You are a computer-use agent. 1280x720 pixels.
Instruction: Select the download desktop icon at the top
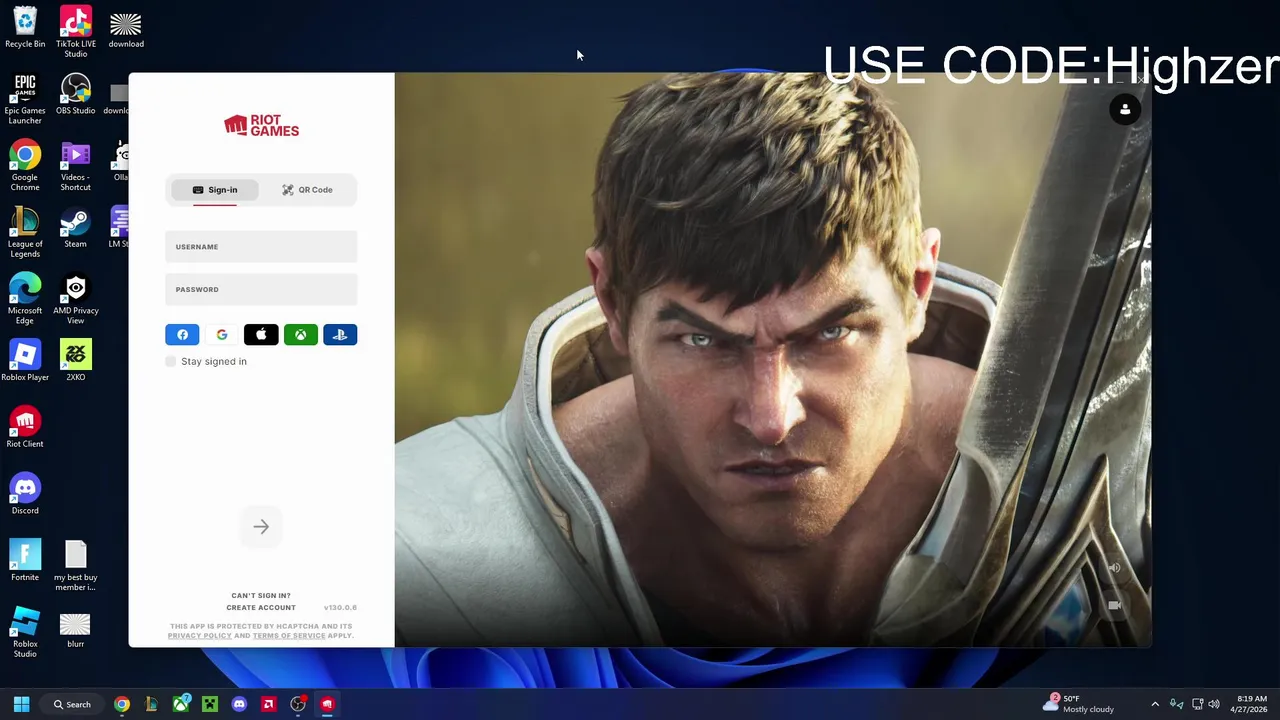[126, 28]
